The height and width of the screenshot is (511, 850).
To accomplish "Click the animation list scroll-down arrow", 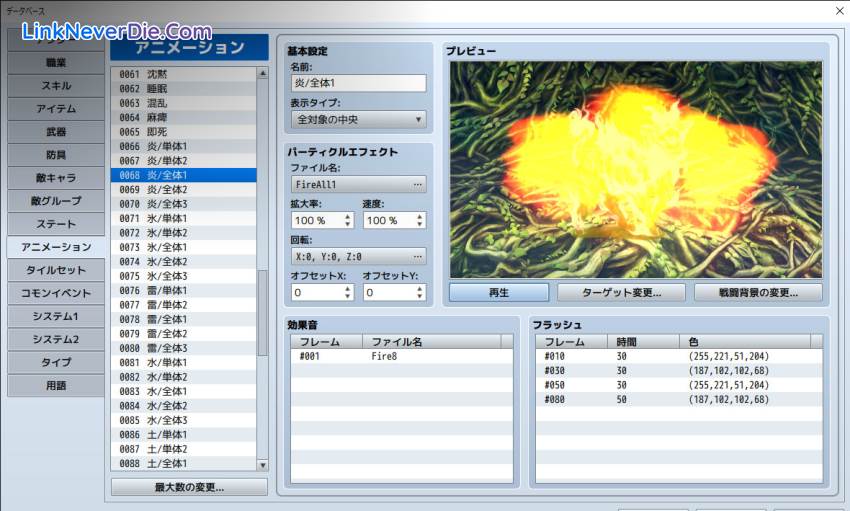I will click(263, 465).
